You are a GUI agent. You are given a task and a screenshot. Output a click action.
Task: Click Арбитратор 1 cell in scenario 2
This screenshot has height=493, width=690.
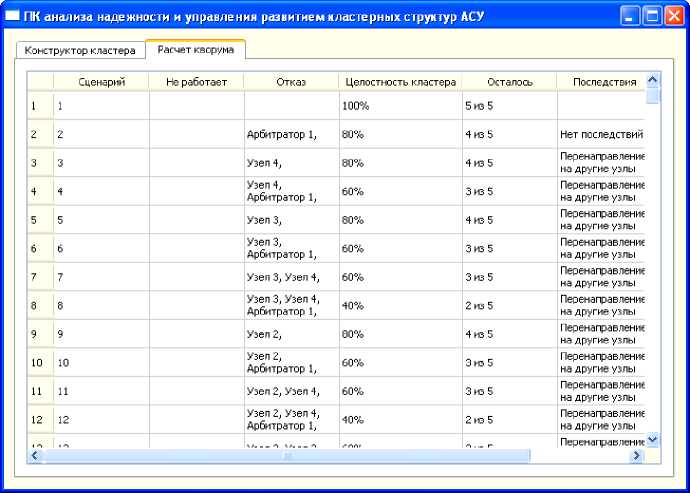(x=291, y=134)
